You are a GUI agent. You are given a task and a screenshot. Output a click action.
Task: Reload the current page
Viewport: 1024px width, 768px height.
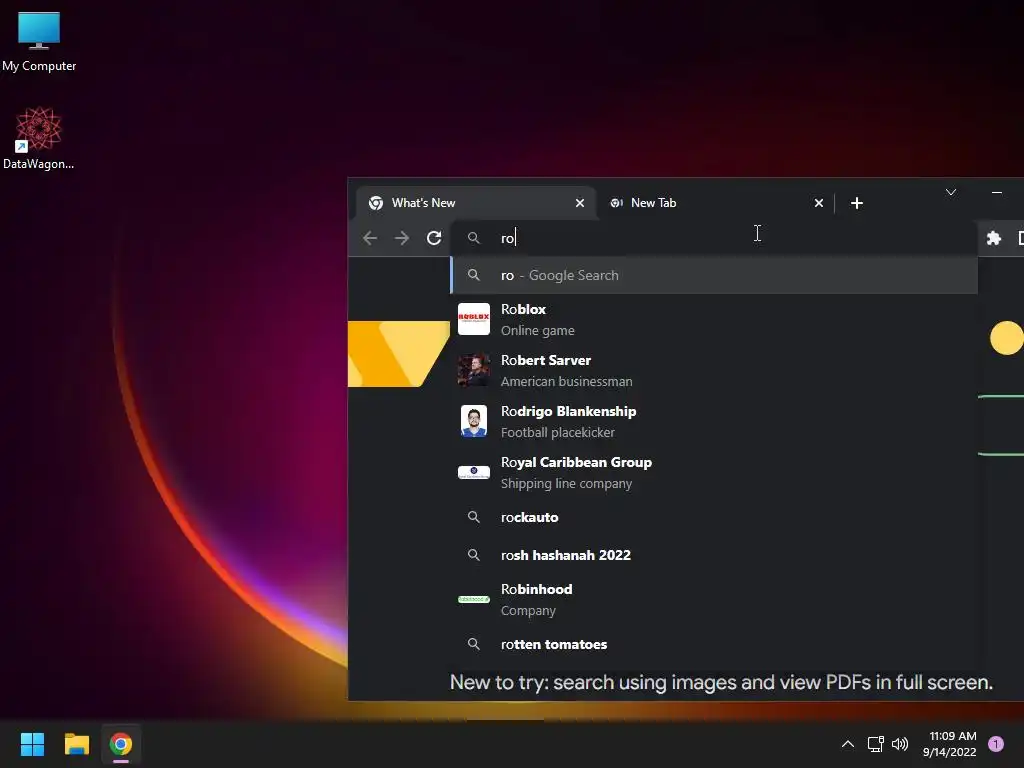(434, 238)
